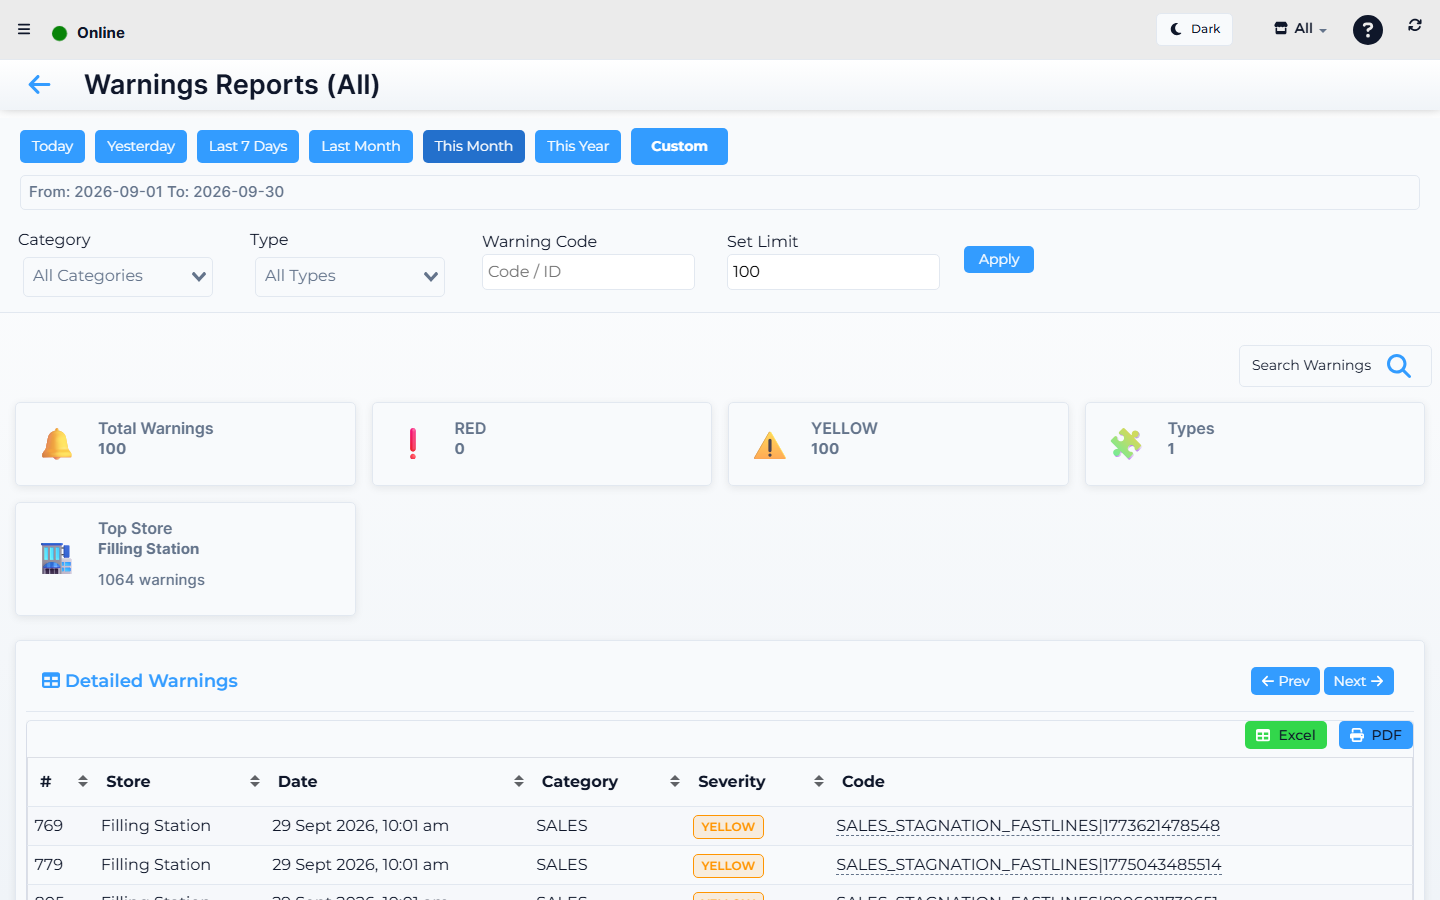Sort by Date column arrows

[x=519, y=781]
